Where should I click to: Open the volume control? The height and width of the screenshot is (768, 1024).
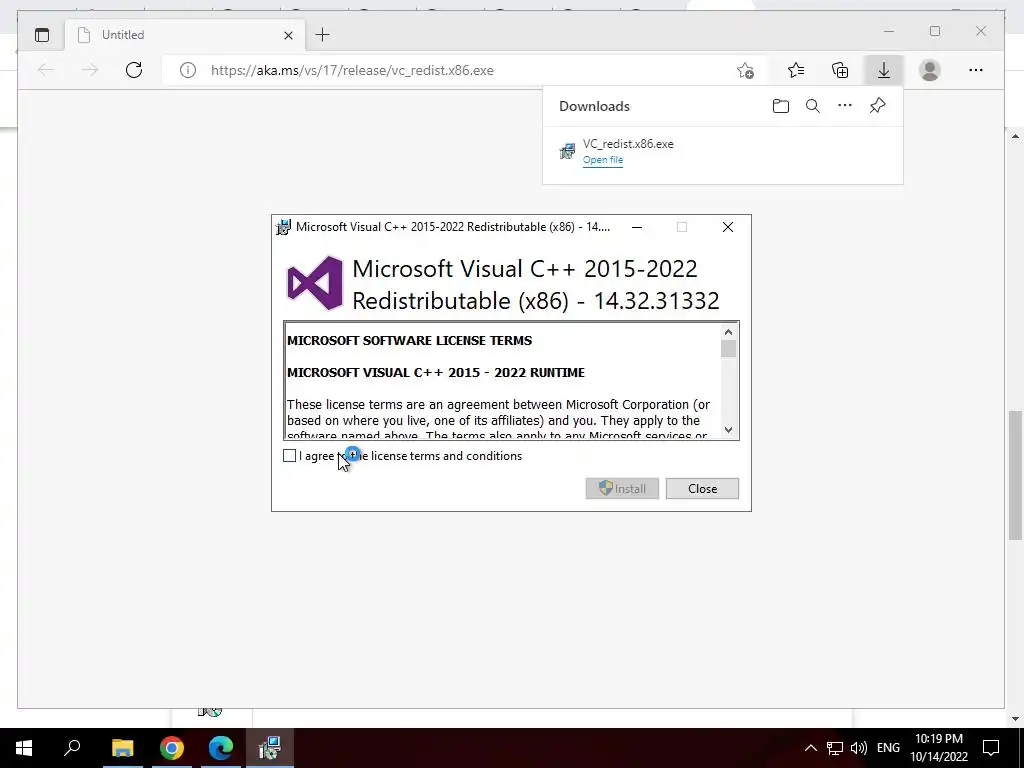click(859, 748)
